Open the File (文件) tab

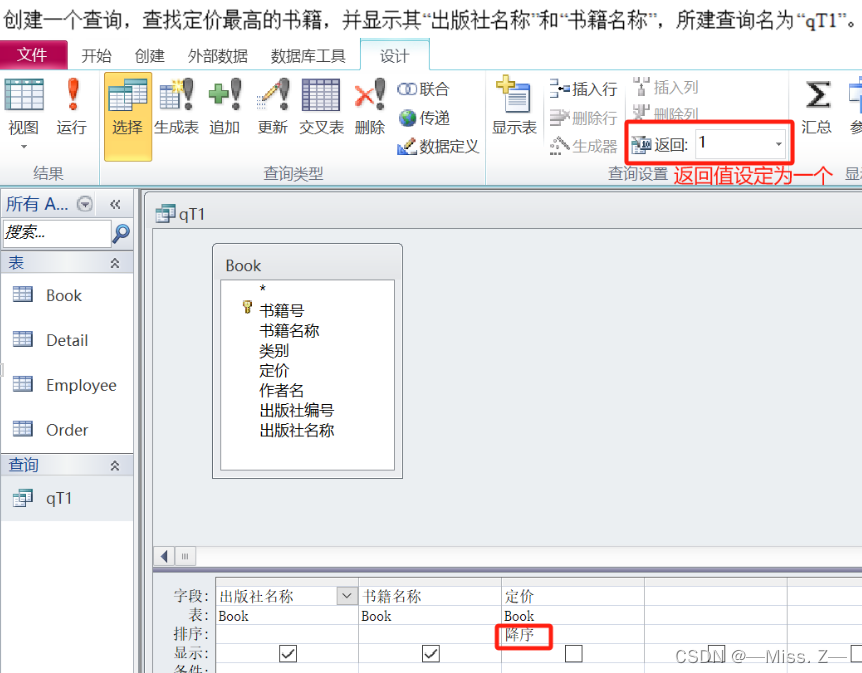[x=33, y=55]
